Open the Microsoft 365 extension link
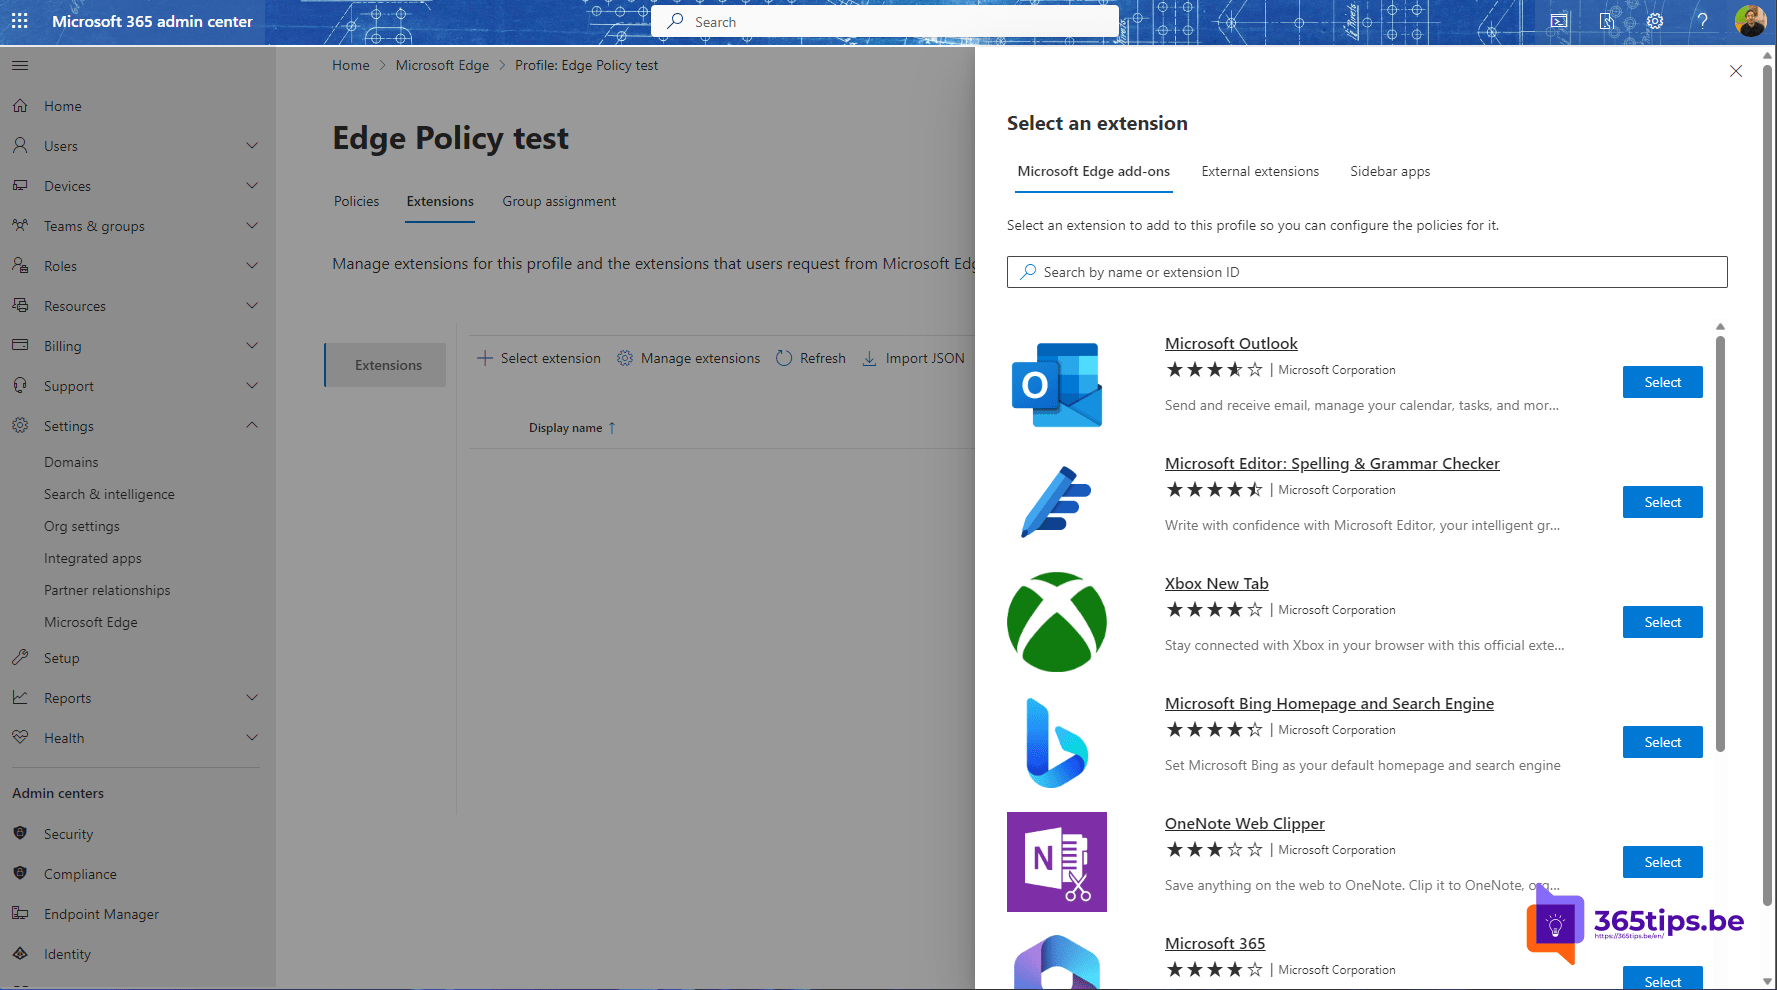This screenshot has width=1777, height=990. [1215, 943]
